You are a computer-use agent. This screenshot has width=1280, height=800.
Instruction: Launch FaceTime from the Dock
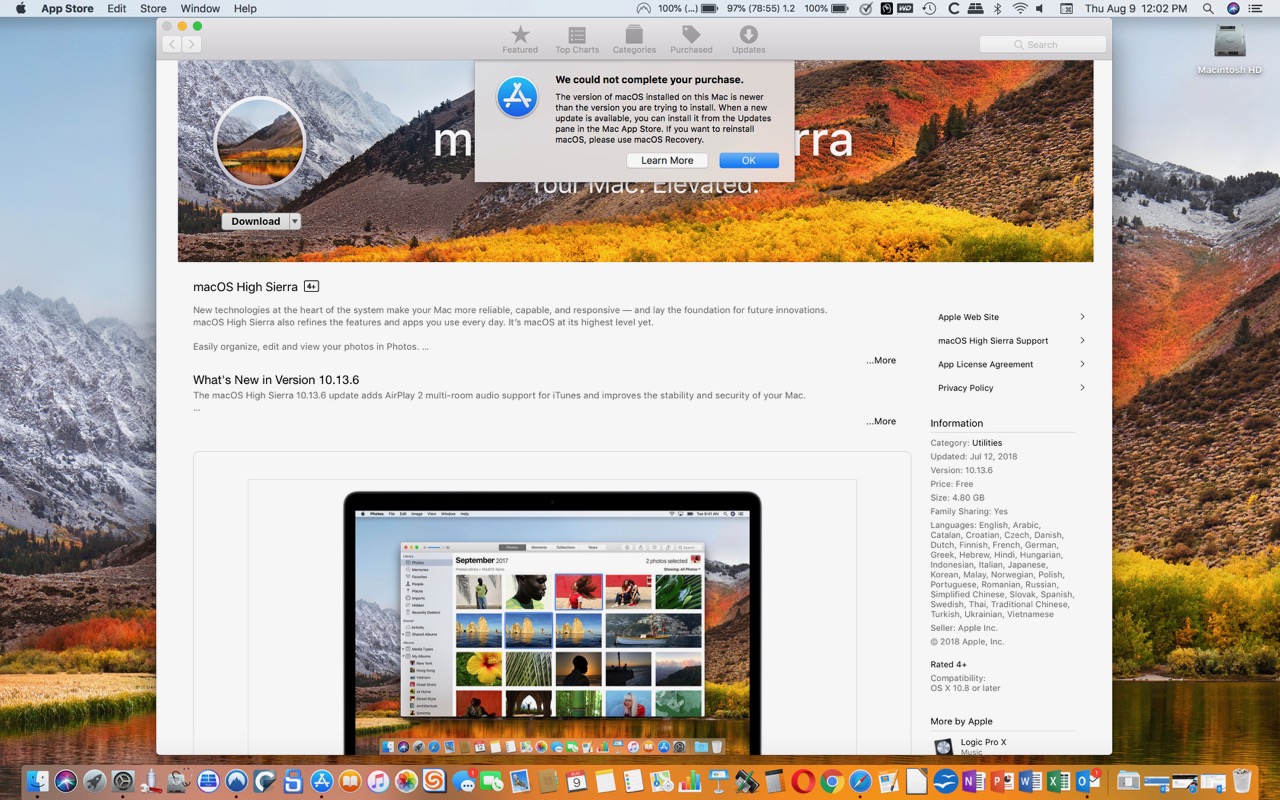[x=491, y=781]
